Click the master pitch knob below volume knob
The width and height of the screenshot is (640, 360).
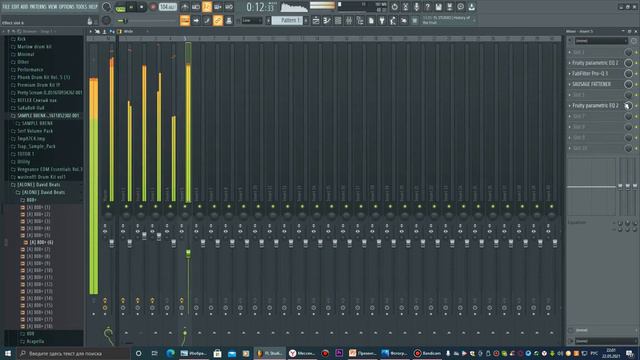[x=106, y=20]
